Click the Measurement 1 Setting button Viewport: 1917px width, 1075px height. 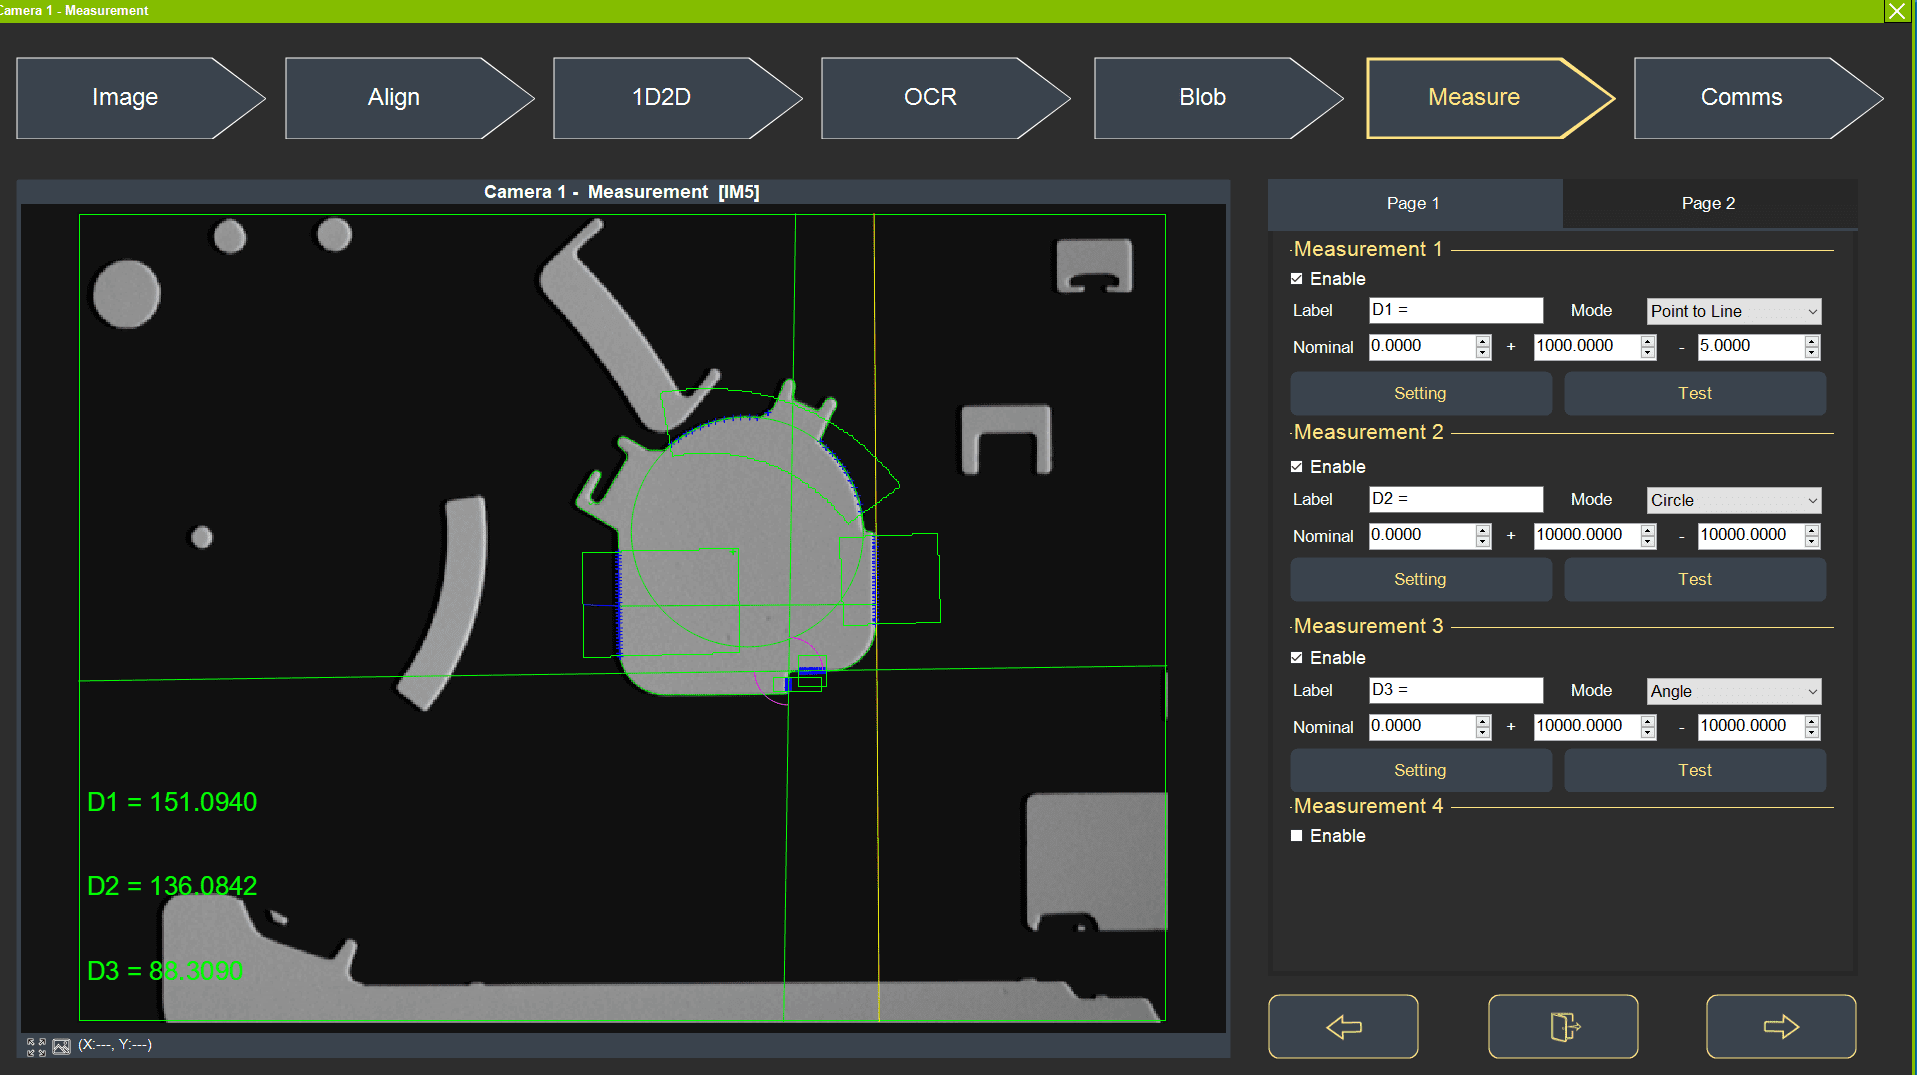coord(1421,394)
